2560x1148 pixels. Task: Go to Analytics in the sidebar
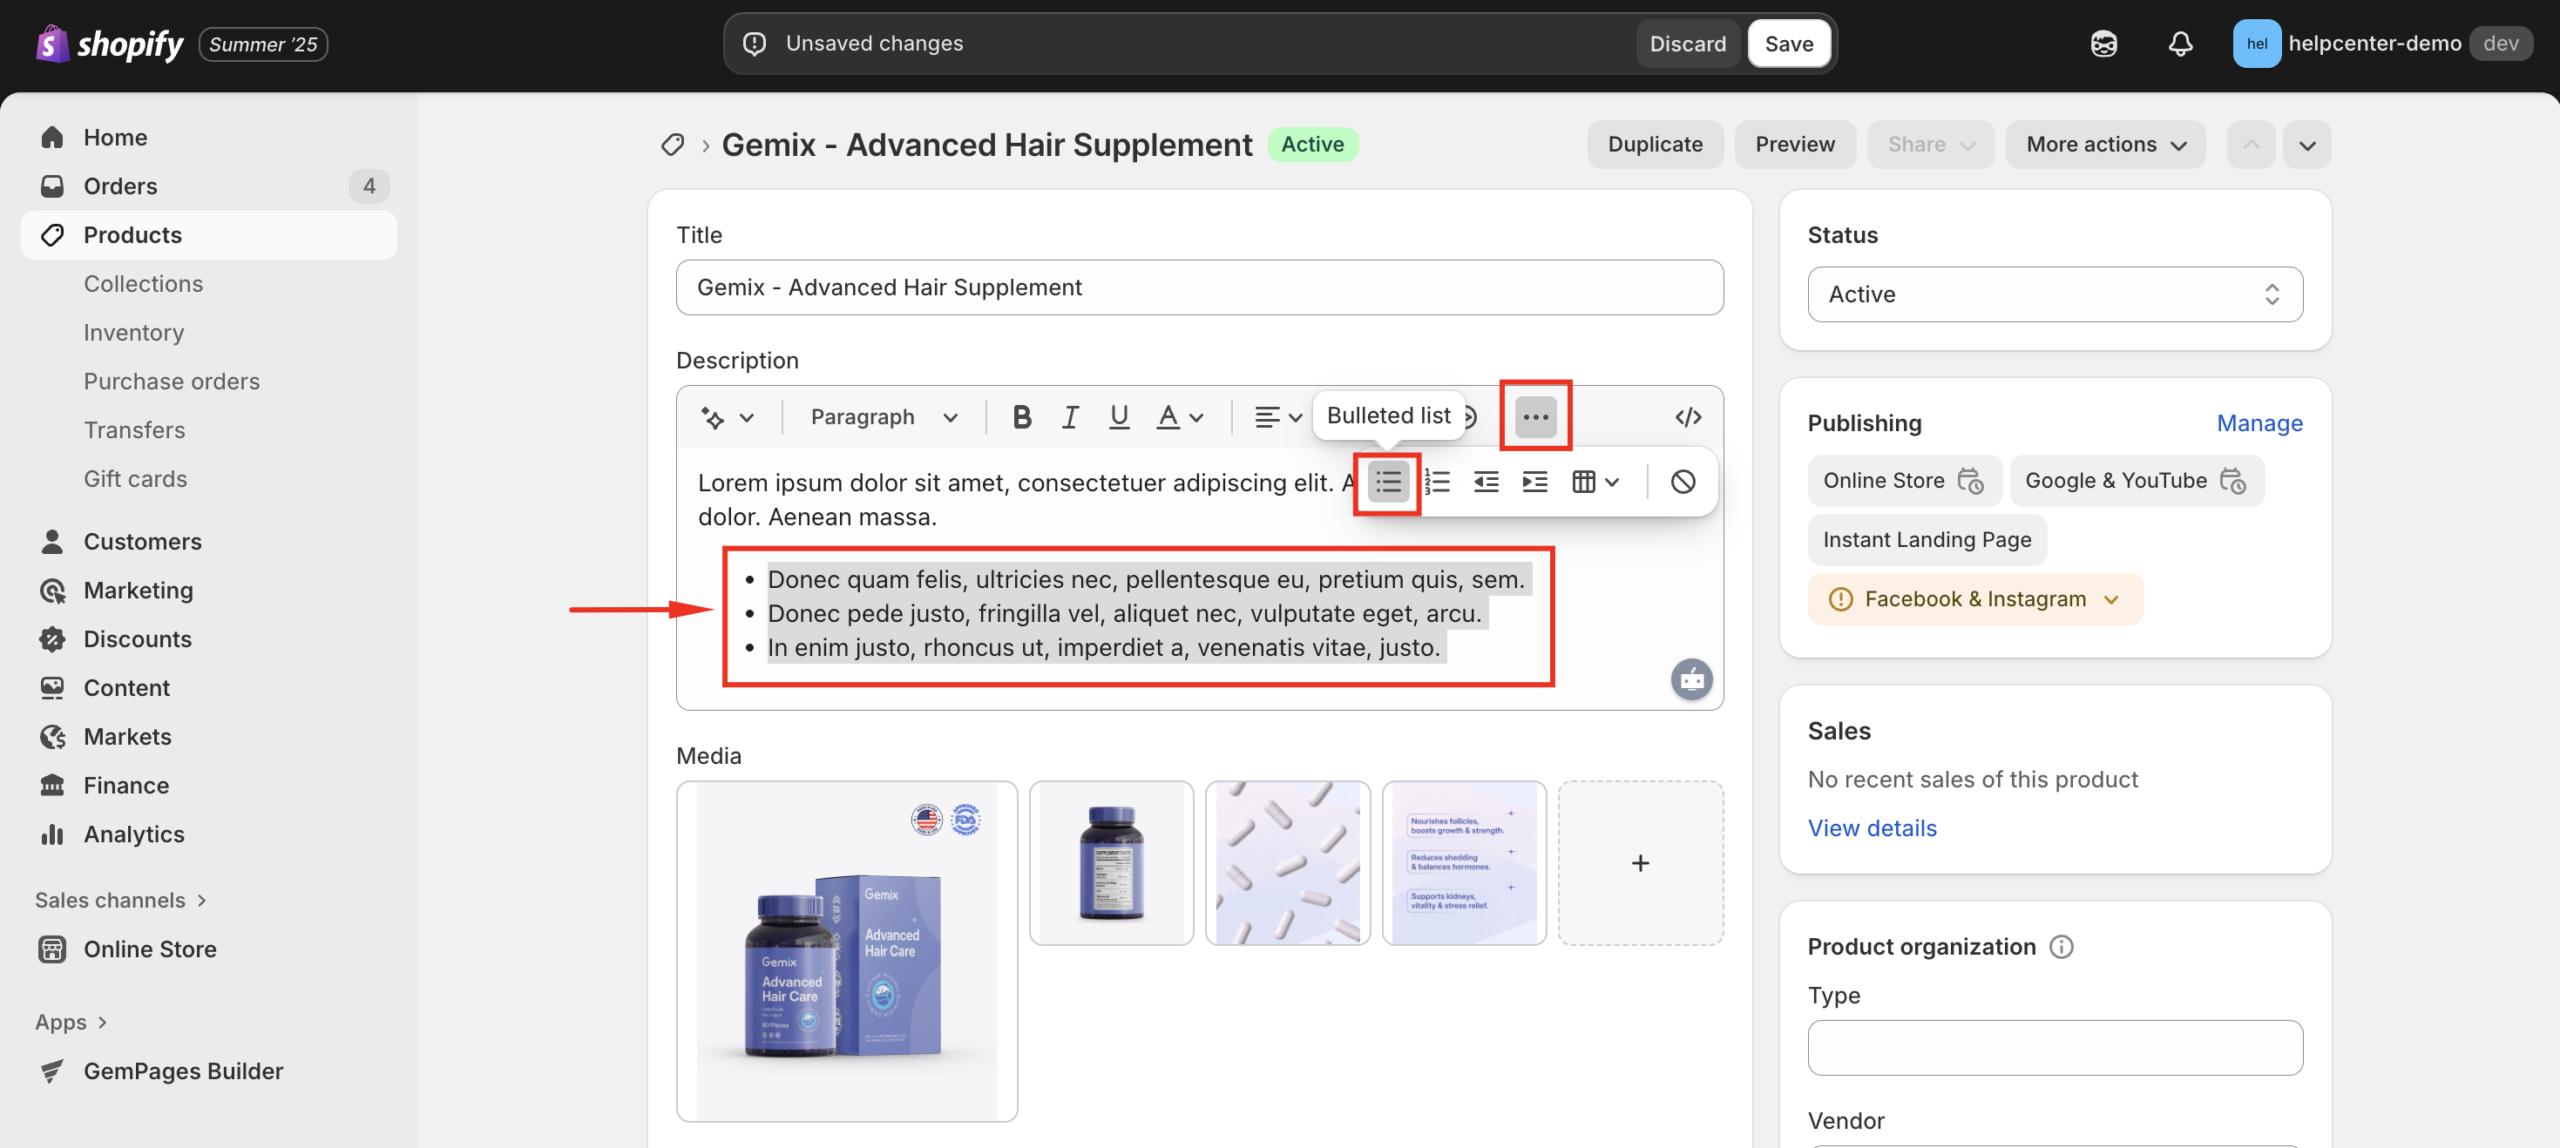coord(134,834)
